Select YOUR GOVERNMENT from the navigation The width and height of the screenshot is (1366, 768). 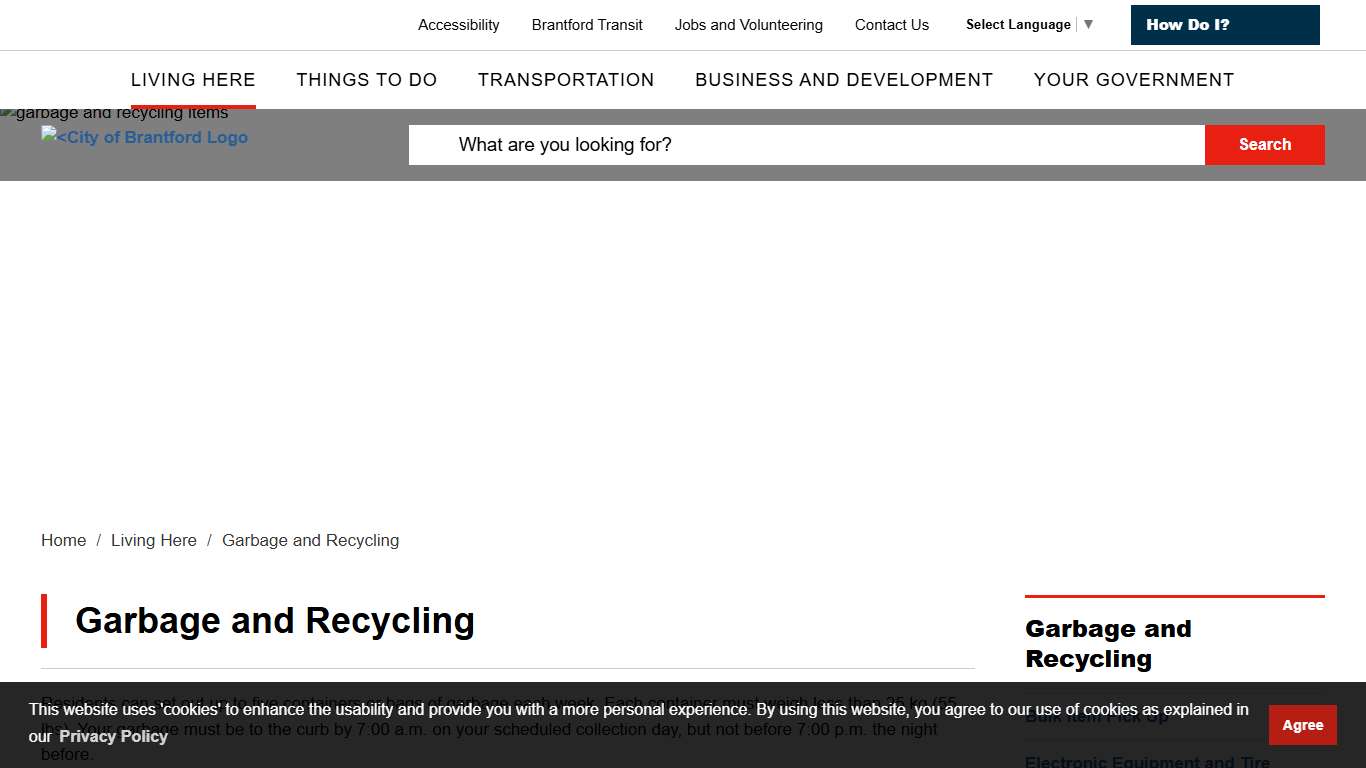tap(1134, 80)
